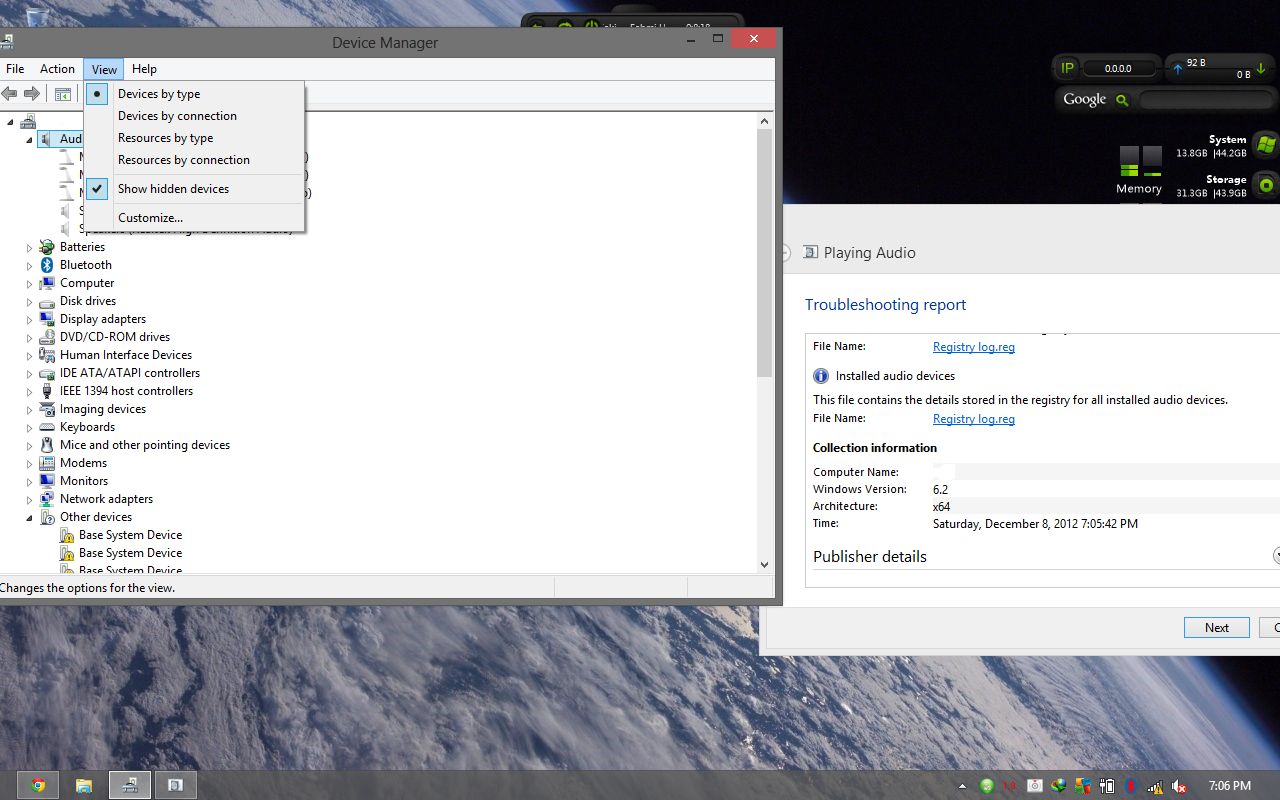Open the Action menu

[57, 69]
